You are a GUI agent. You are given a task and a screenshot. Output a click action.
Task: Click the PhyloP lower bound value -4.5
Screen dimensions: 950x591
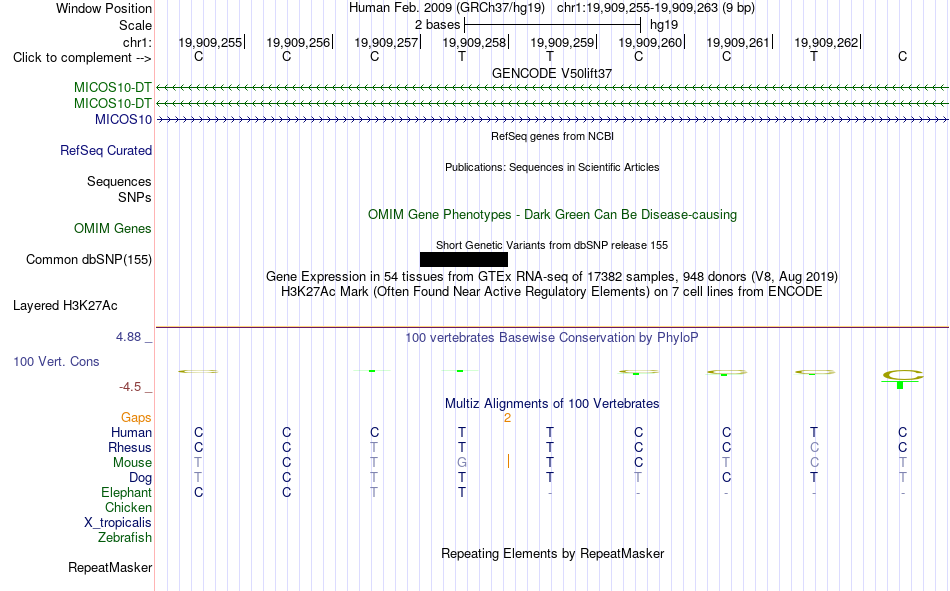click(x=130, y=387)
